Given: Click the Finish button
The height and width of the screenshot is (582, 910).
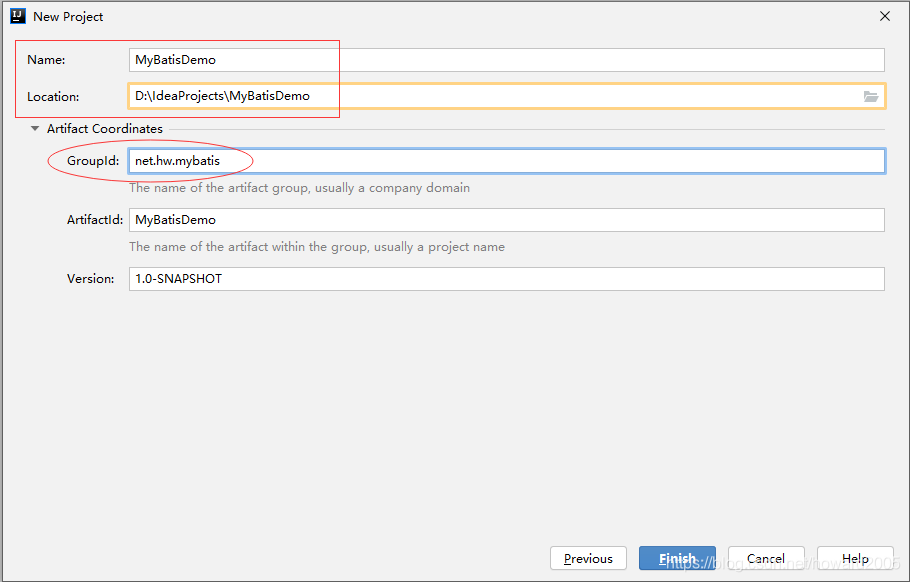Looking at the screenshot, I should coord(677,558).
